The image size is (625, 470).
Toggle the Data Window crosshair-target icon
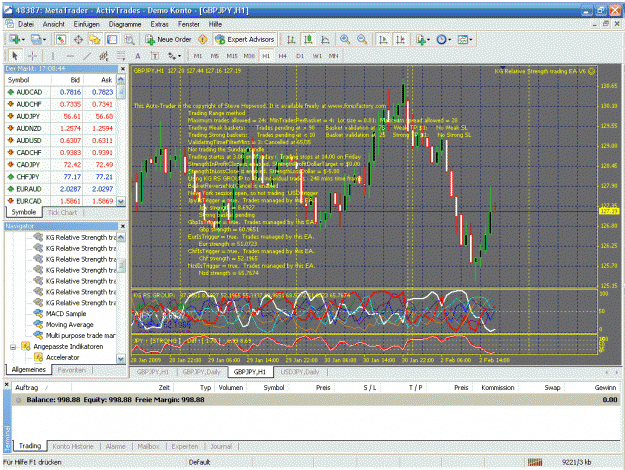[x=78, y=39]
